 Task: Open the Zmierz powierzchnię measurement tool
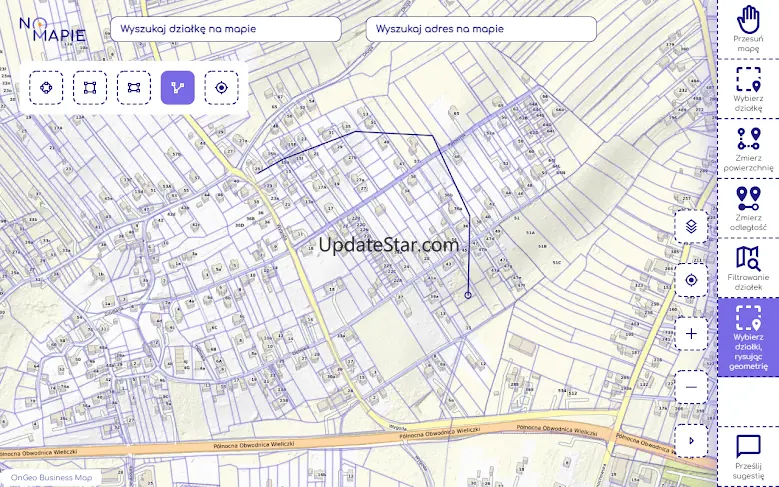click(x=748, y=149)
